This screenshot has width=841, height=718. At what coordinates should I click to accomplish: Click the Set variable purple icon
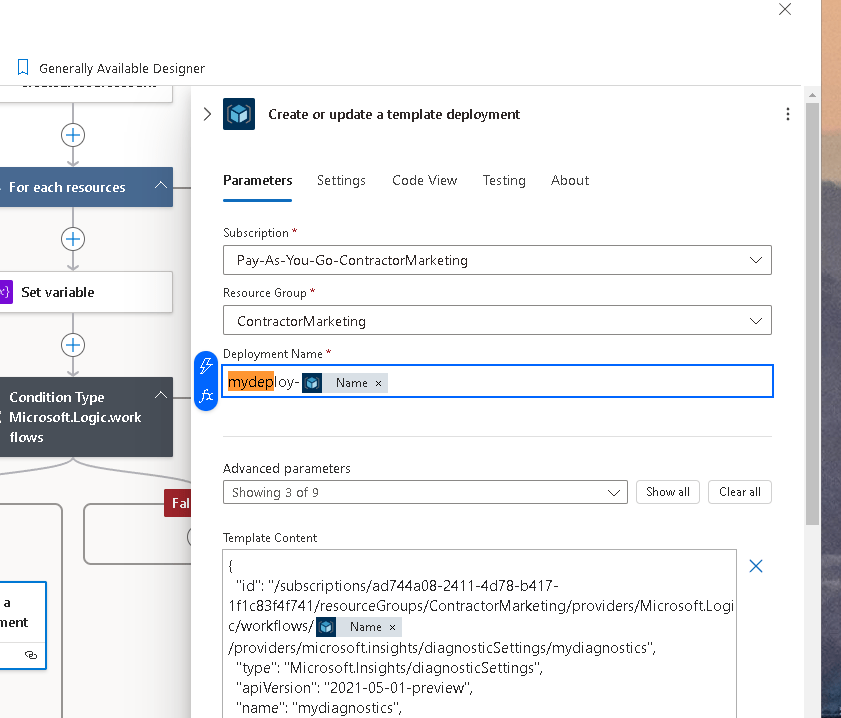click(x=6, y=292)
